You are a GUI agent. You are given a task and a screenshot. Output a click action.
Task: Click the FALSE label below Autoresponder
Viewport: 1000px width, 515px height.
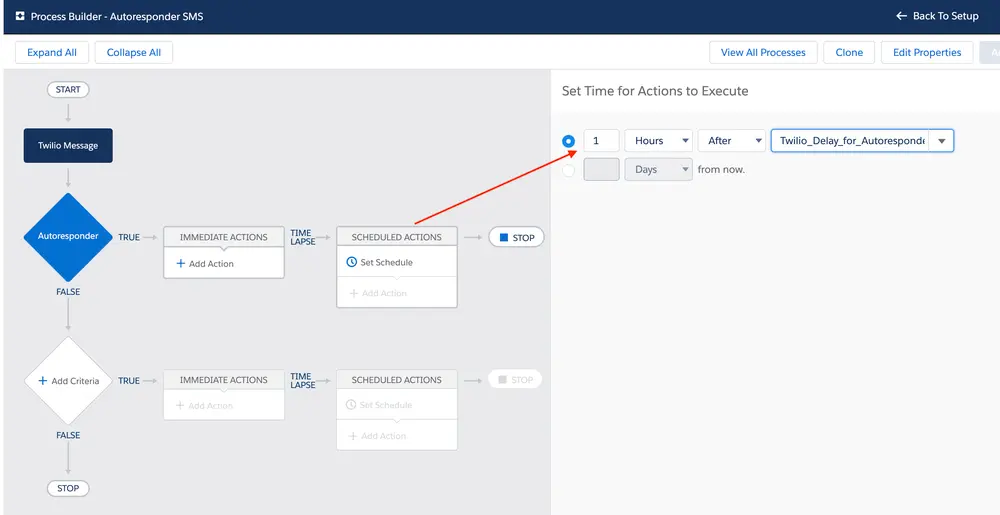click(68, 292)
